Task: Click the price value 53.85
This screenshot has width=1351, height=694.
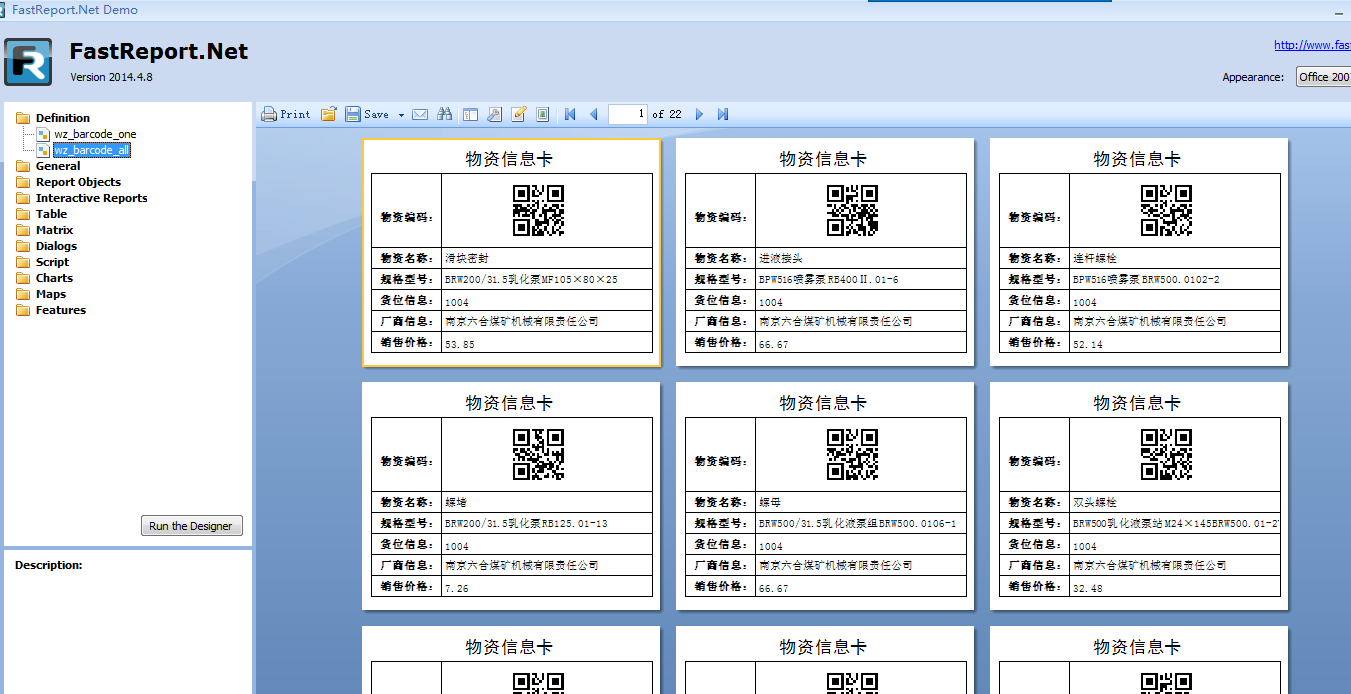Action: pos(460,344)
